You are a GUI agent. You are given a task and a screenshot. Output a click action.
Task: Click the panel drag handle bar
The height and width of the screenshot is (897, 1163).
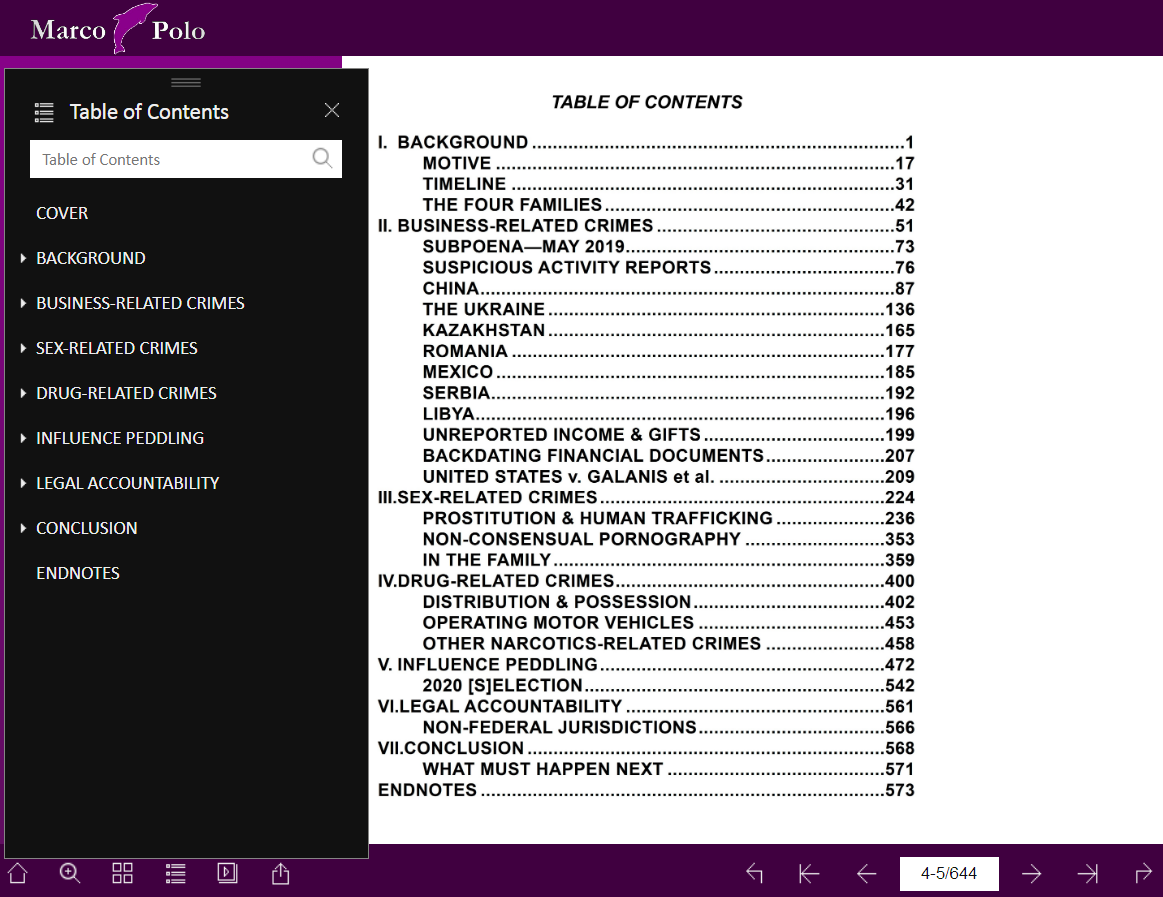point(185,82)
